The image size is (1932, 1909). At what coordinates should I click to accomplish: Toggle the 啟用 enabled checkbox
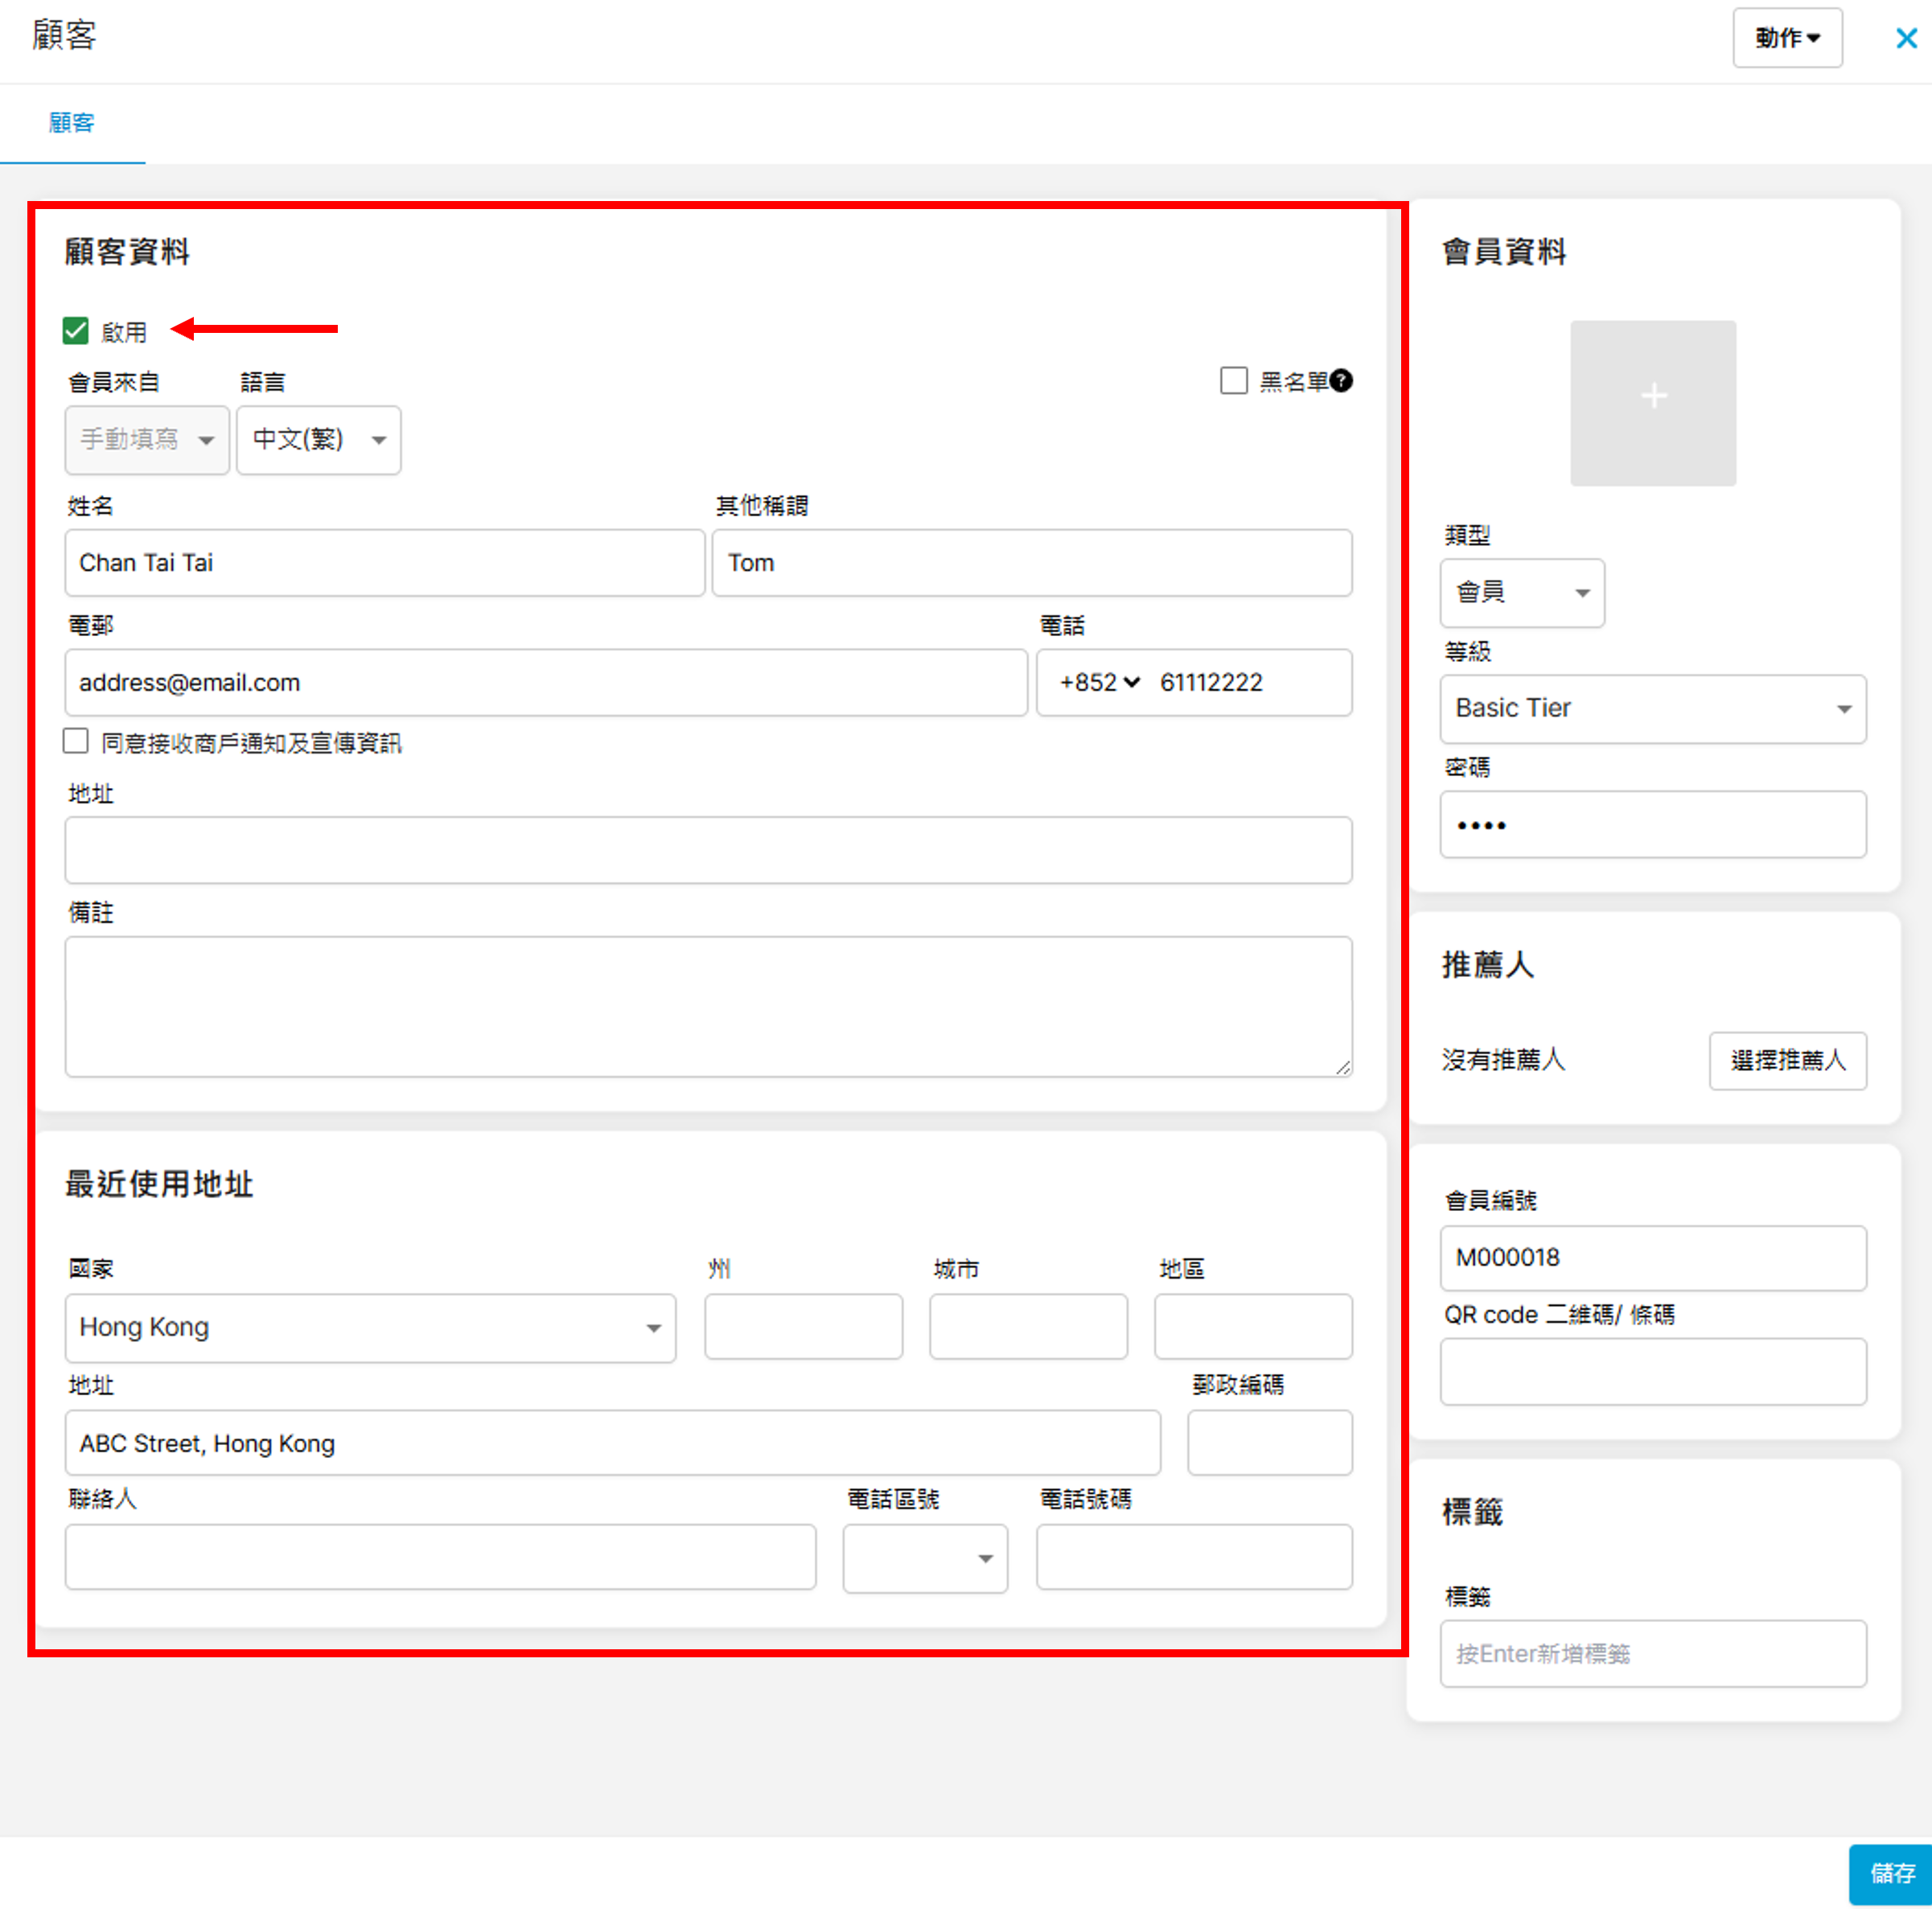76,331
